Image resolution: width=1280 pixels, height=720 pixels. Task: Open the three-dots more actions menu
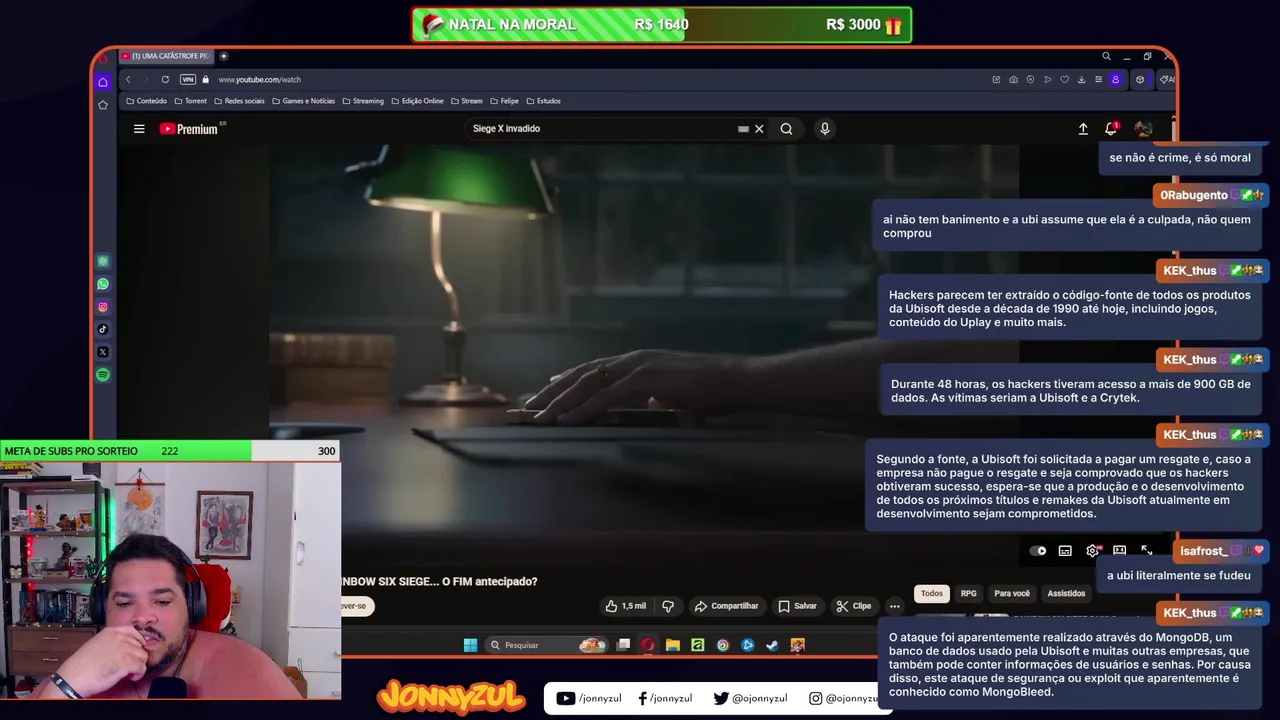(x=895, y=606)
